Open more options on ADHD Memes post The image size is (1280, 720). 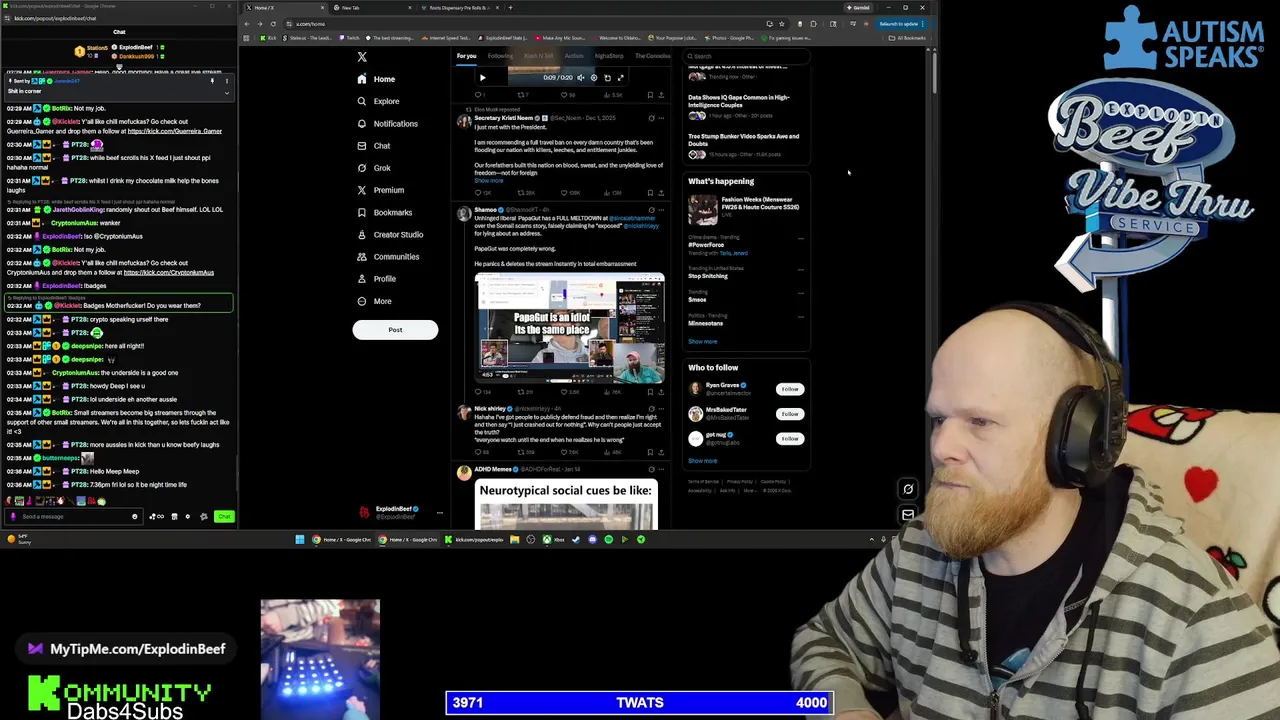click(661, 469)
